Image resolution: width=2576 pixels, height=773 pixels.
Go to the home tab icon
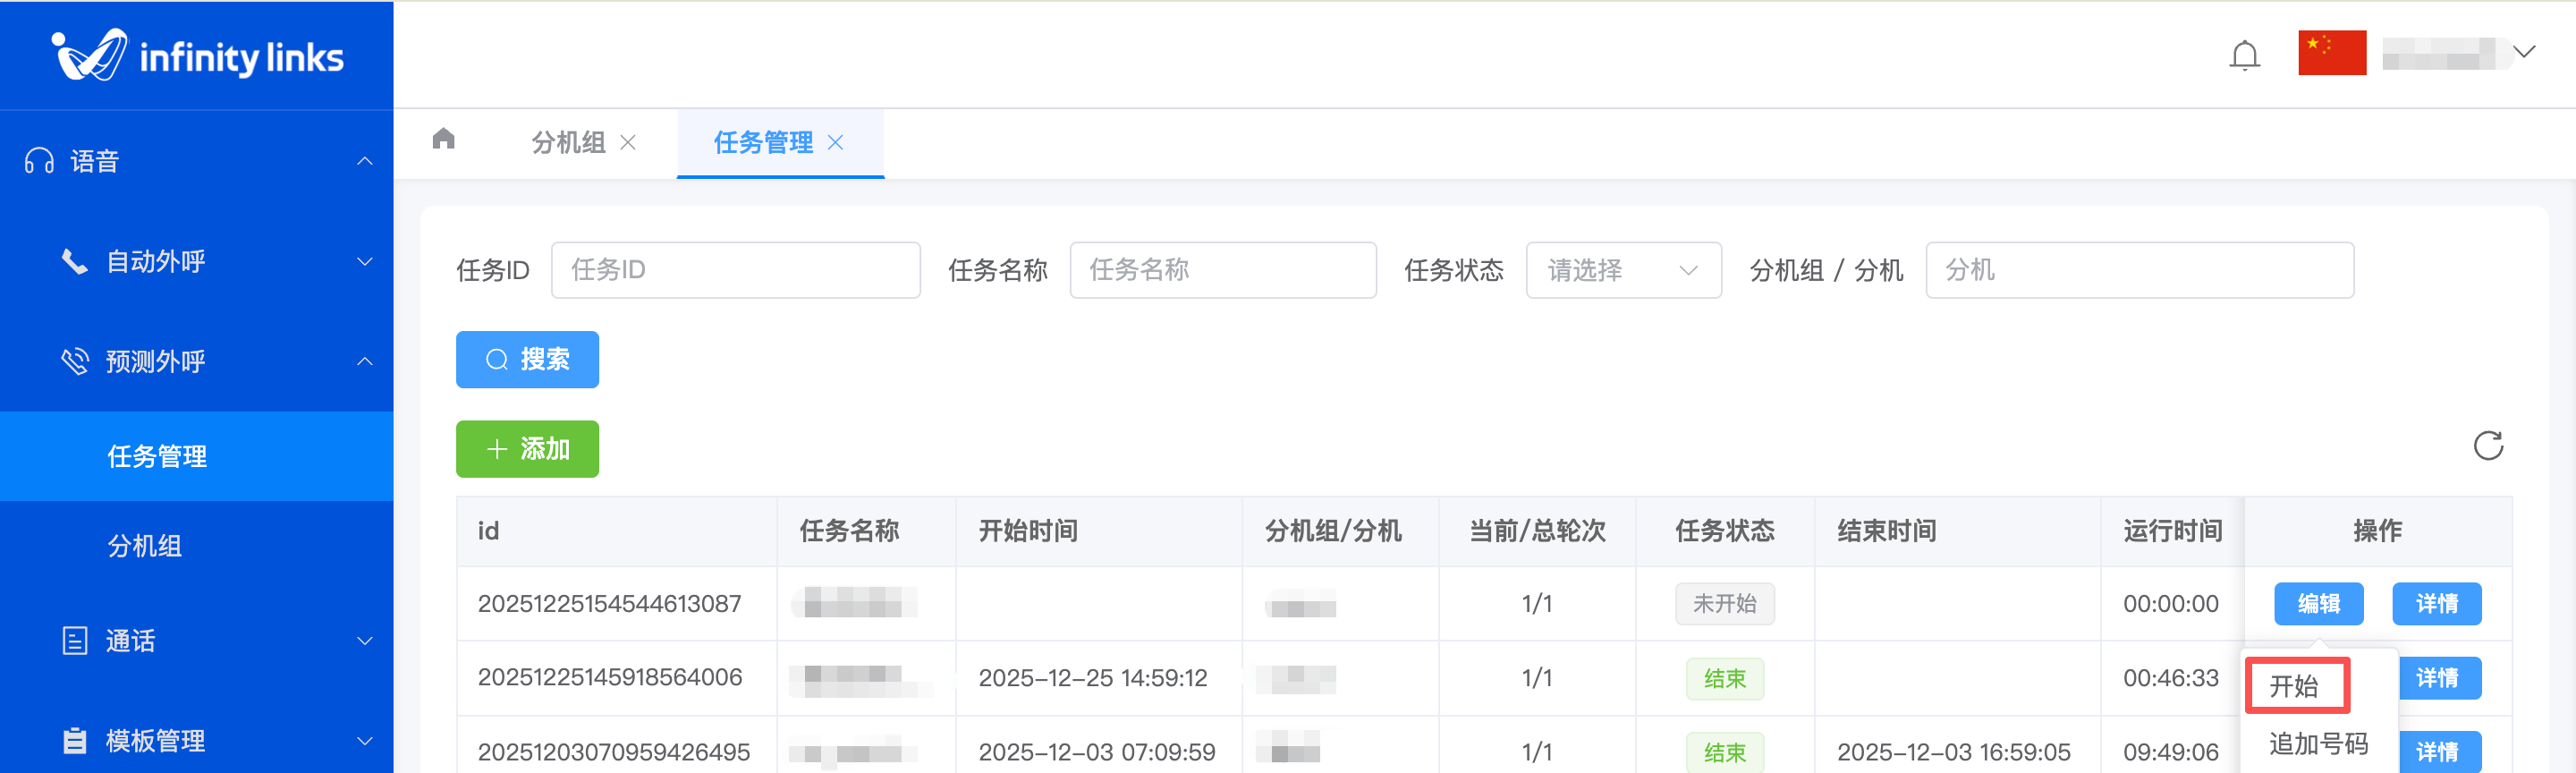(444, 139)
